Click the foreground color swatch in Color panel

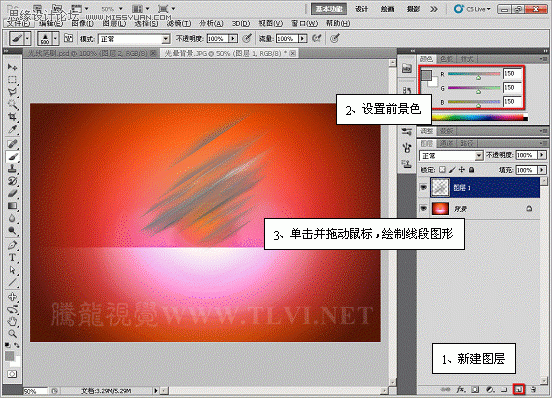coord(426,75)
